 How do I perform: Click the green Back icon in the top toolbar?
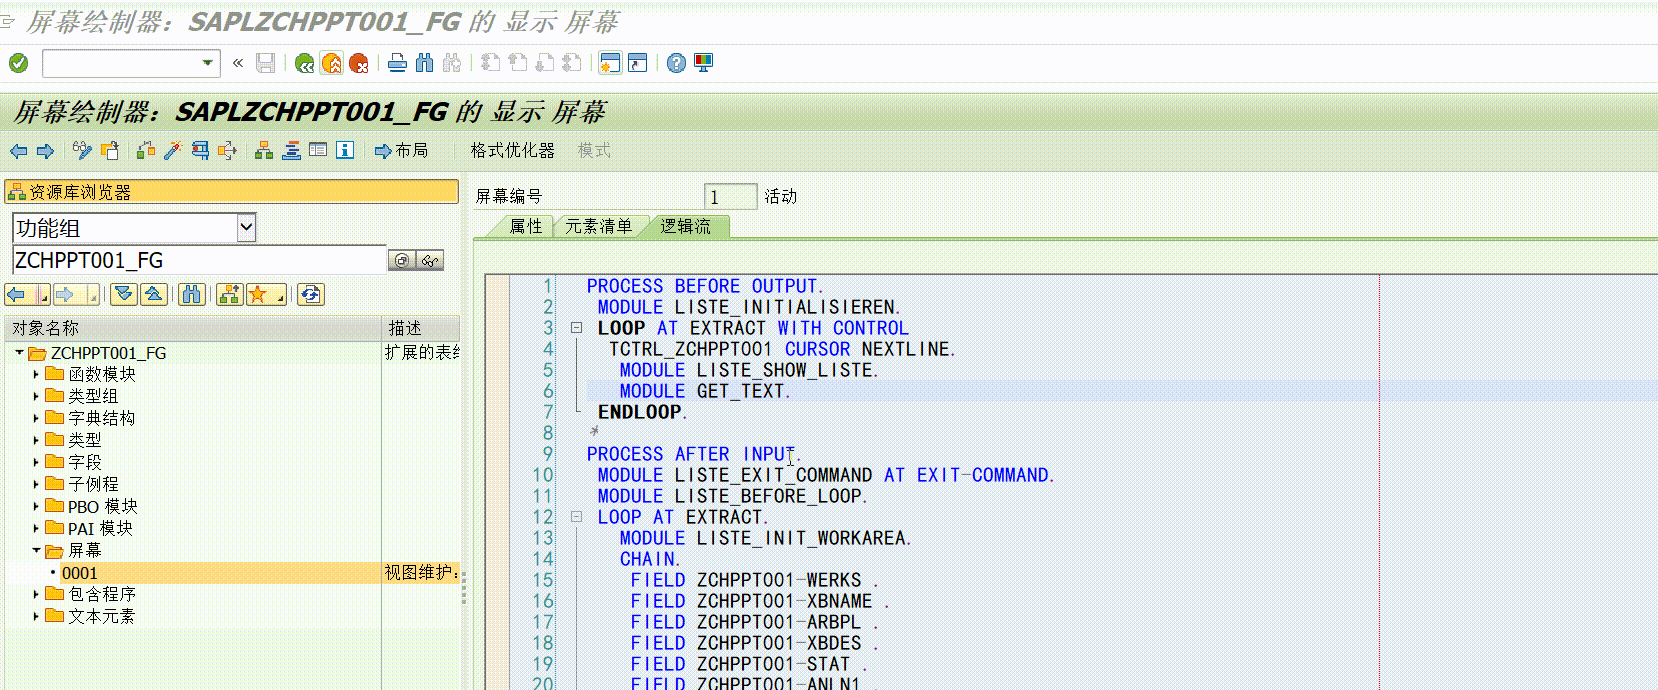(x=305, y=63)
